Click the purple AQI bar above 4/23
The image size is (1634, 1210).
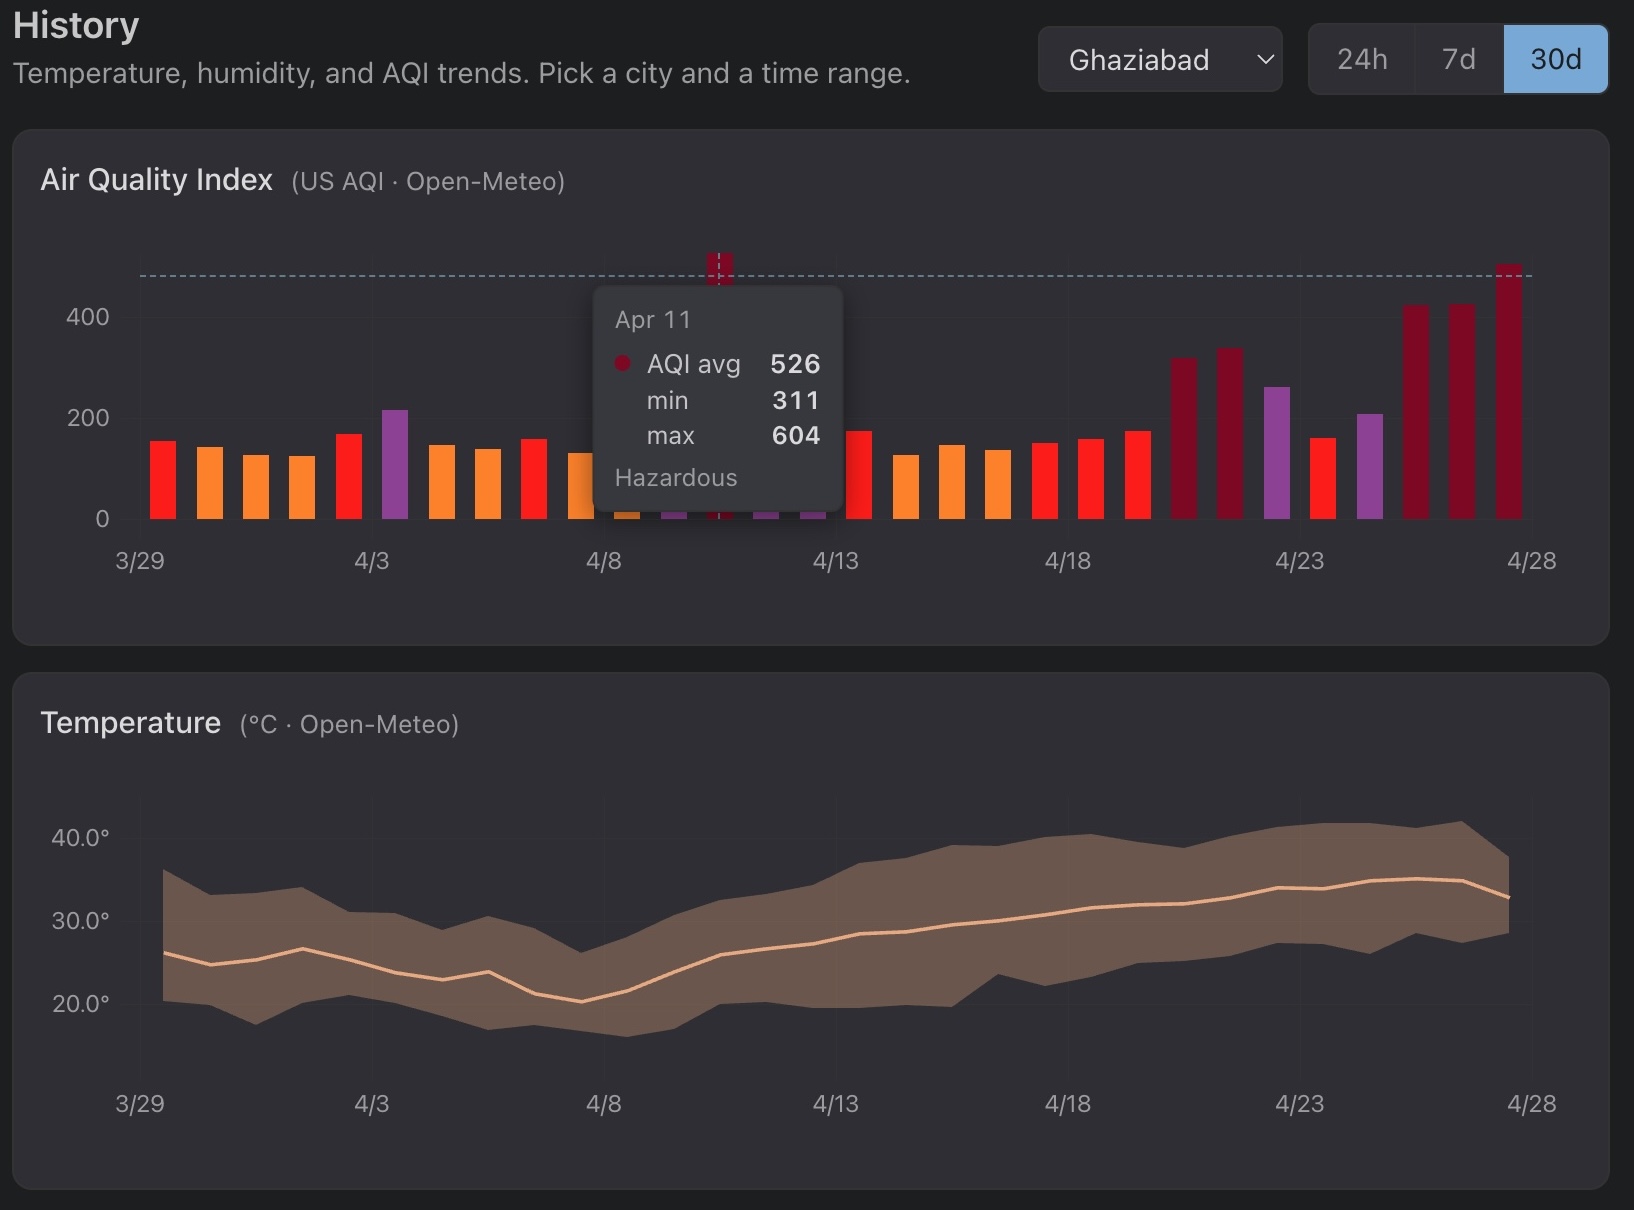(x=1277, y=452)
